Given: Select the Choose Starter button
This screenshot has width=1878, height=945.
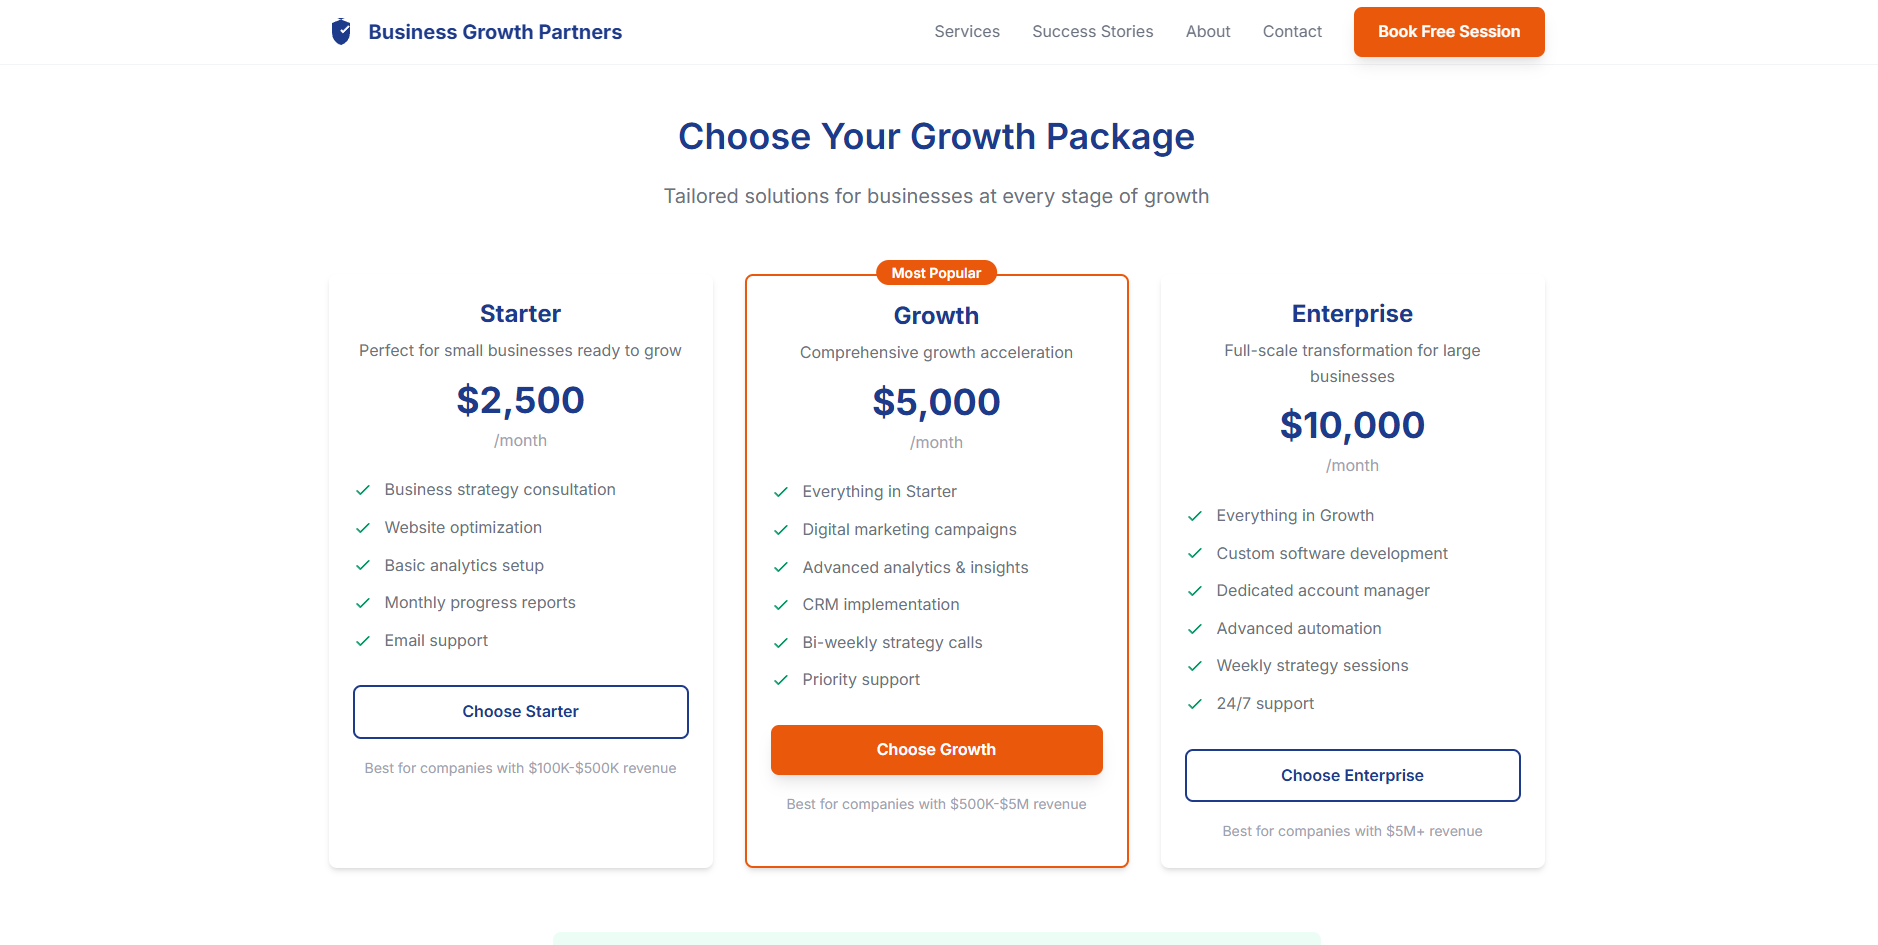Looking at the screenshot, I should pos(520,712).
